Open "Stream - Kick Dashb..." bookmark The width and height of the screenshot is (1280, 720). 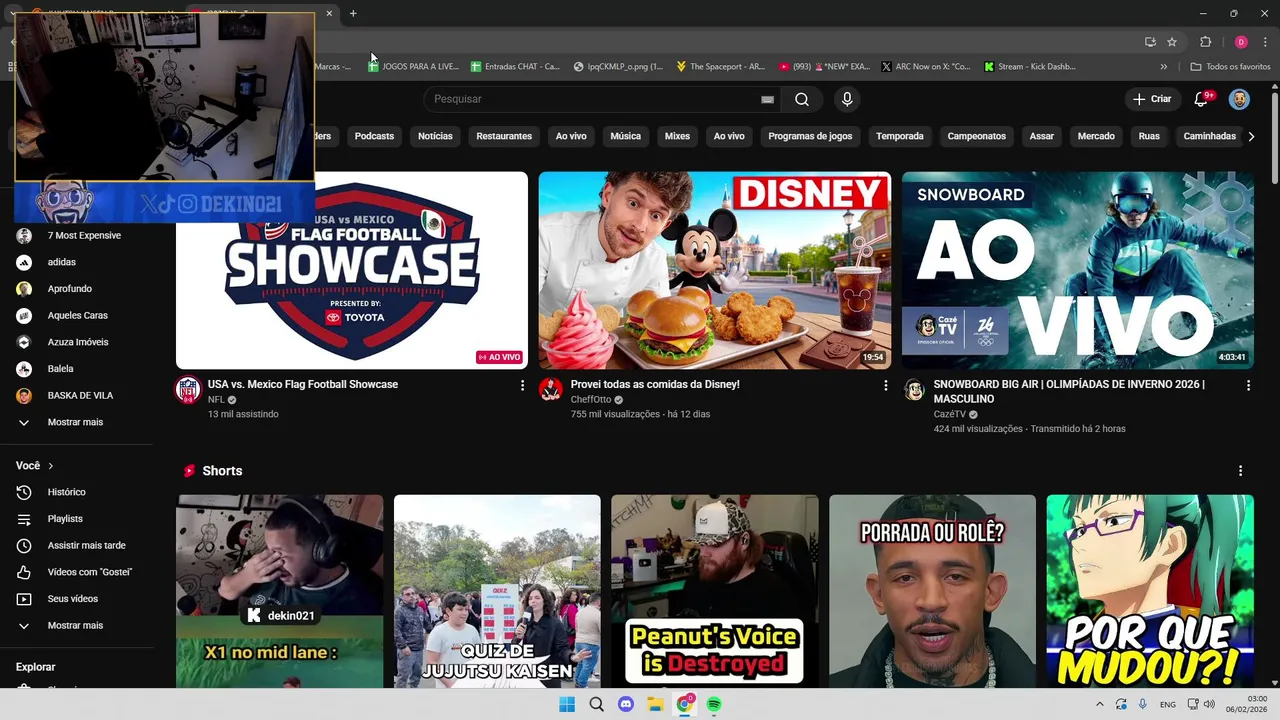coord(1029,67)
